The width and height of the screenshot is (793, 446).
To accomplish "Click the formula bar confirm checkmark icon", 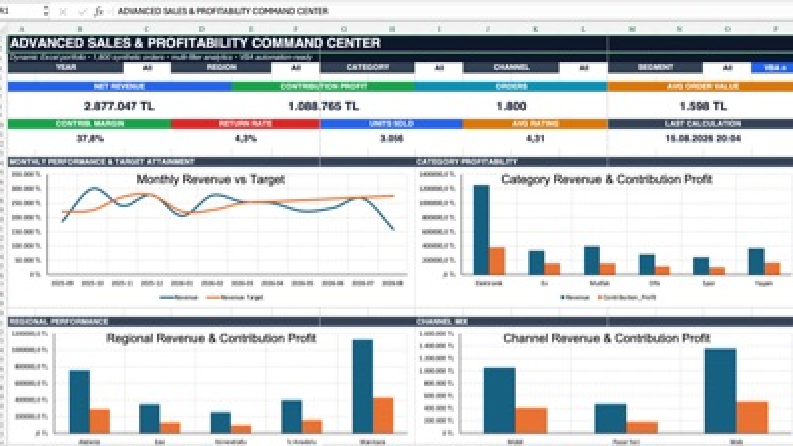I will [x=82, y=11].
